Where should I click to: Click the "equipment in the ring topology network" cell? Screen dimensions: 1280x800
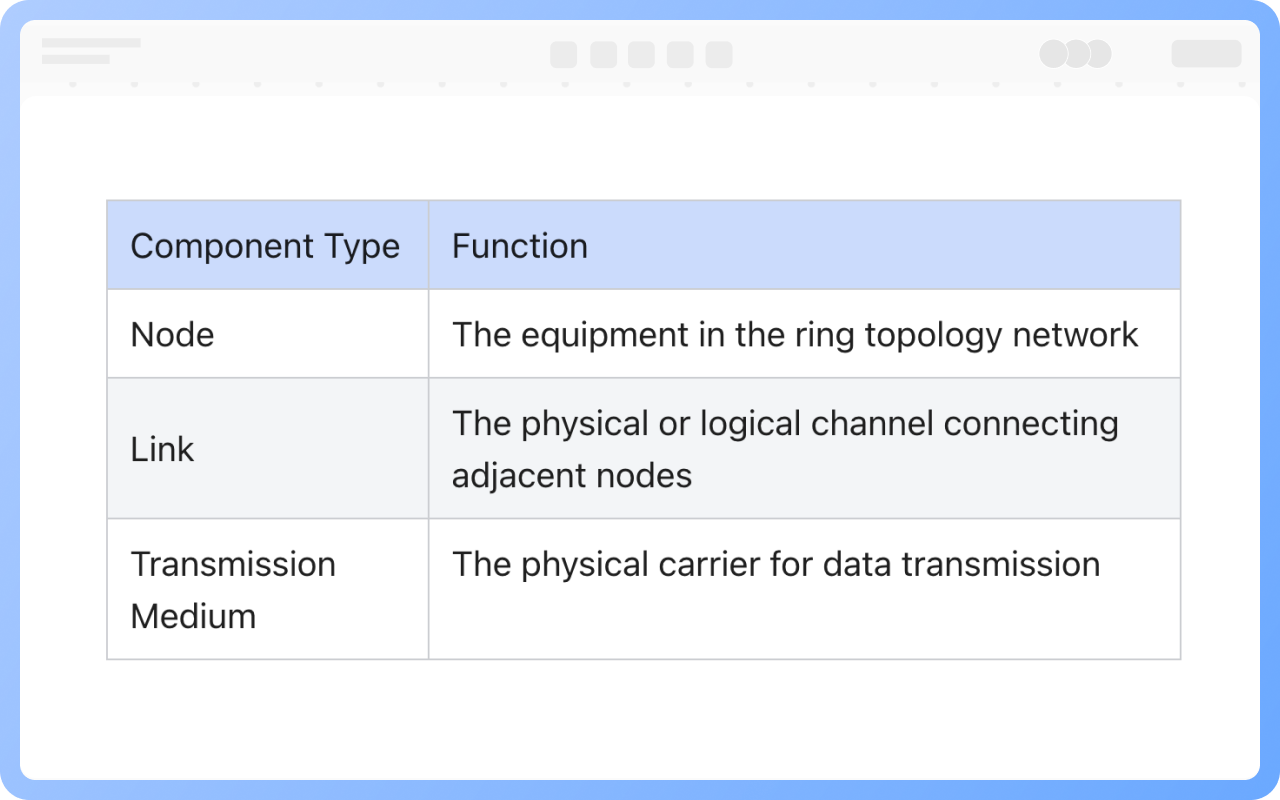(x=795, y=334)
